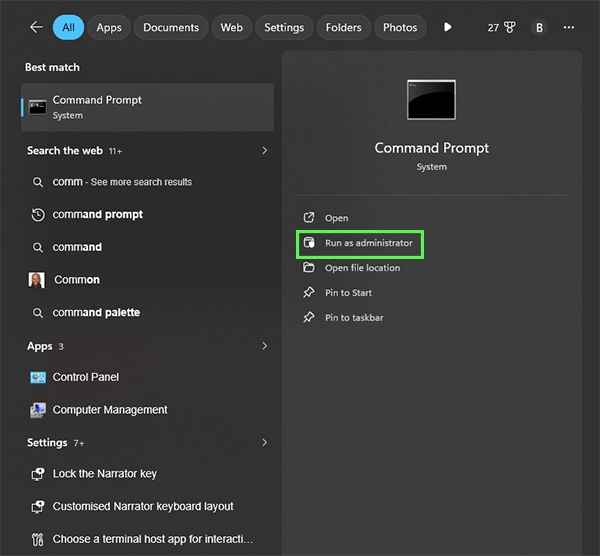Open Lock the Narrator key setting
The height and width of the screenshot is (556, 600).
[147, 474]
